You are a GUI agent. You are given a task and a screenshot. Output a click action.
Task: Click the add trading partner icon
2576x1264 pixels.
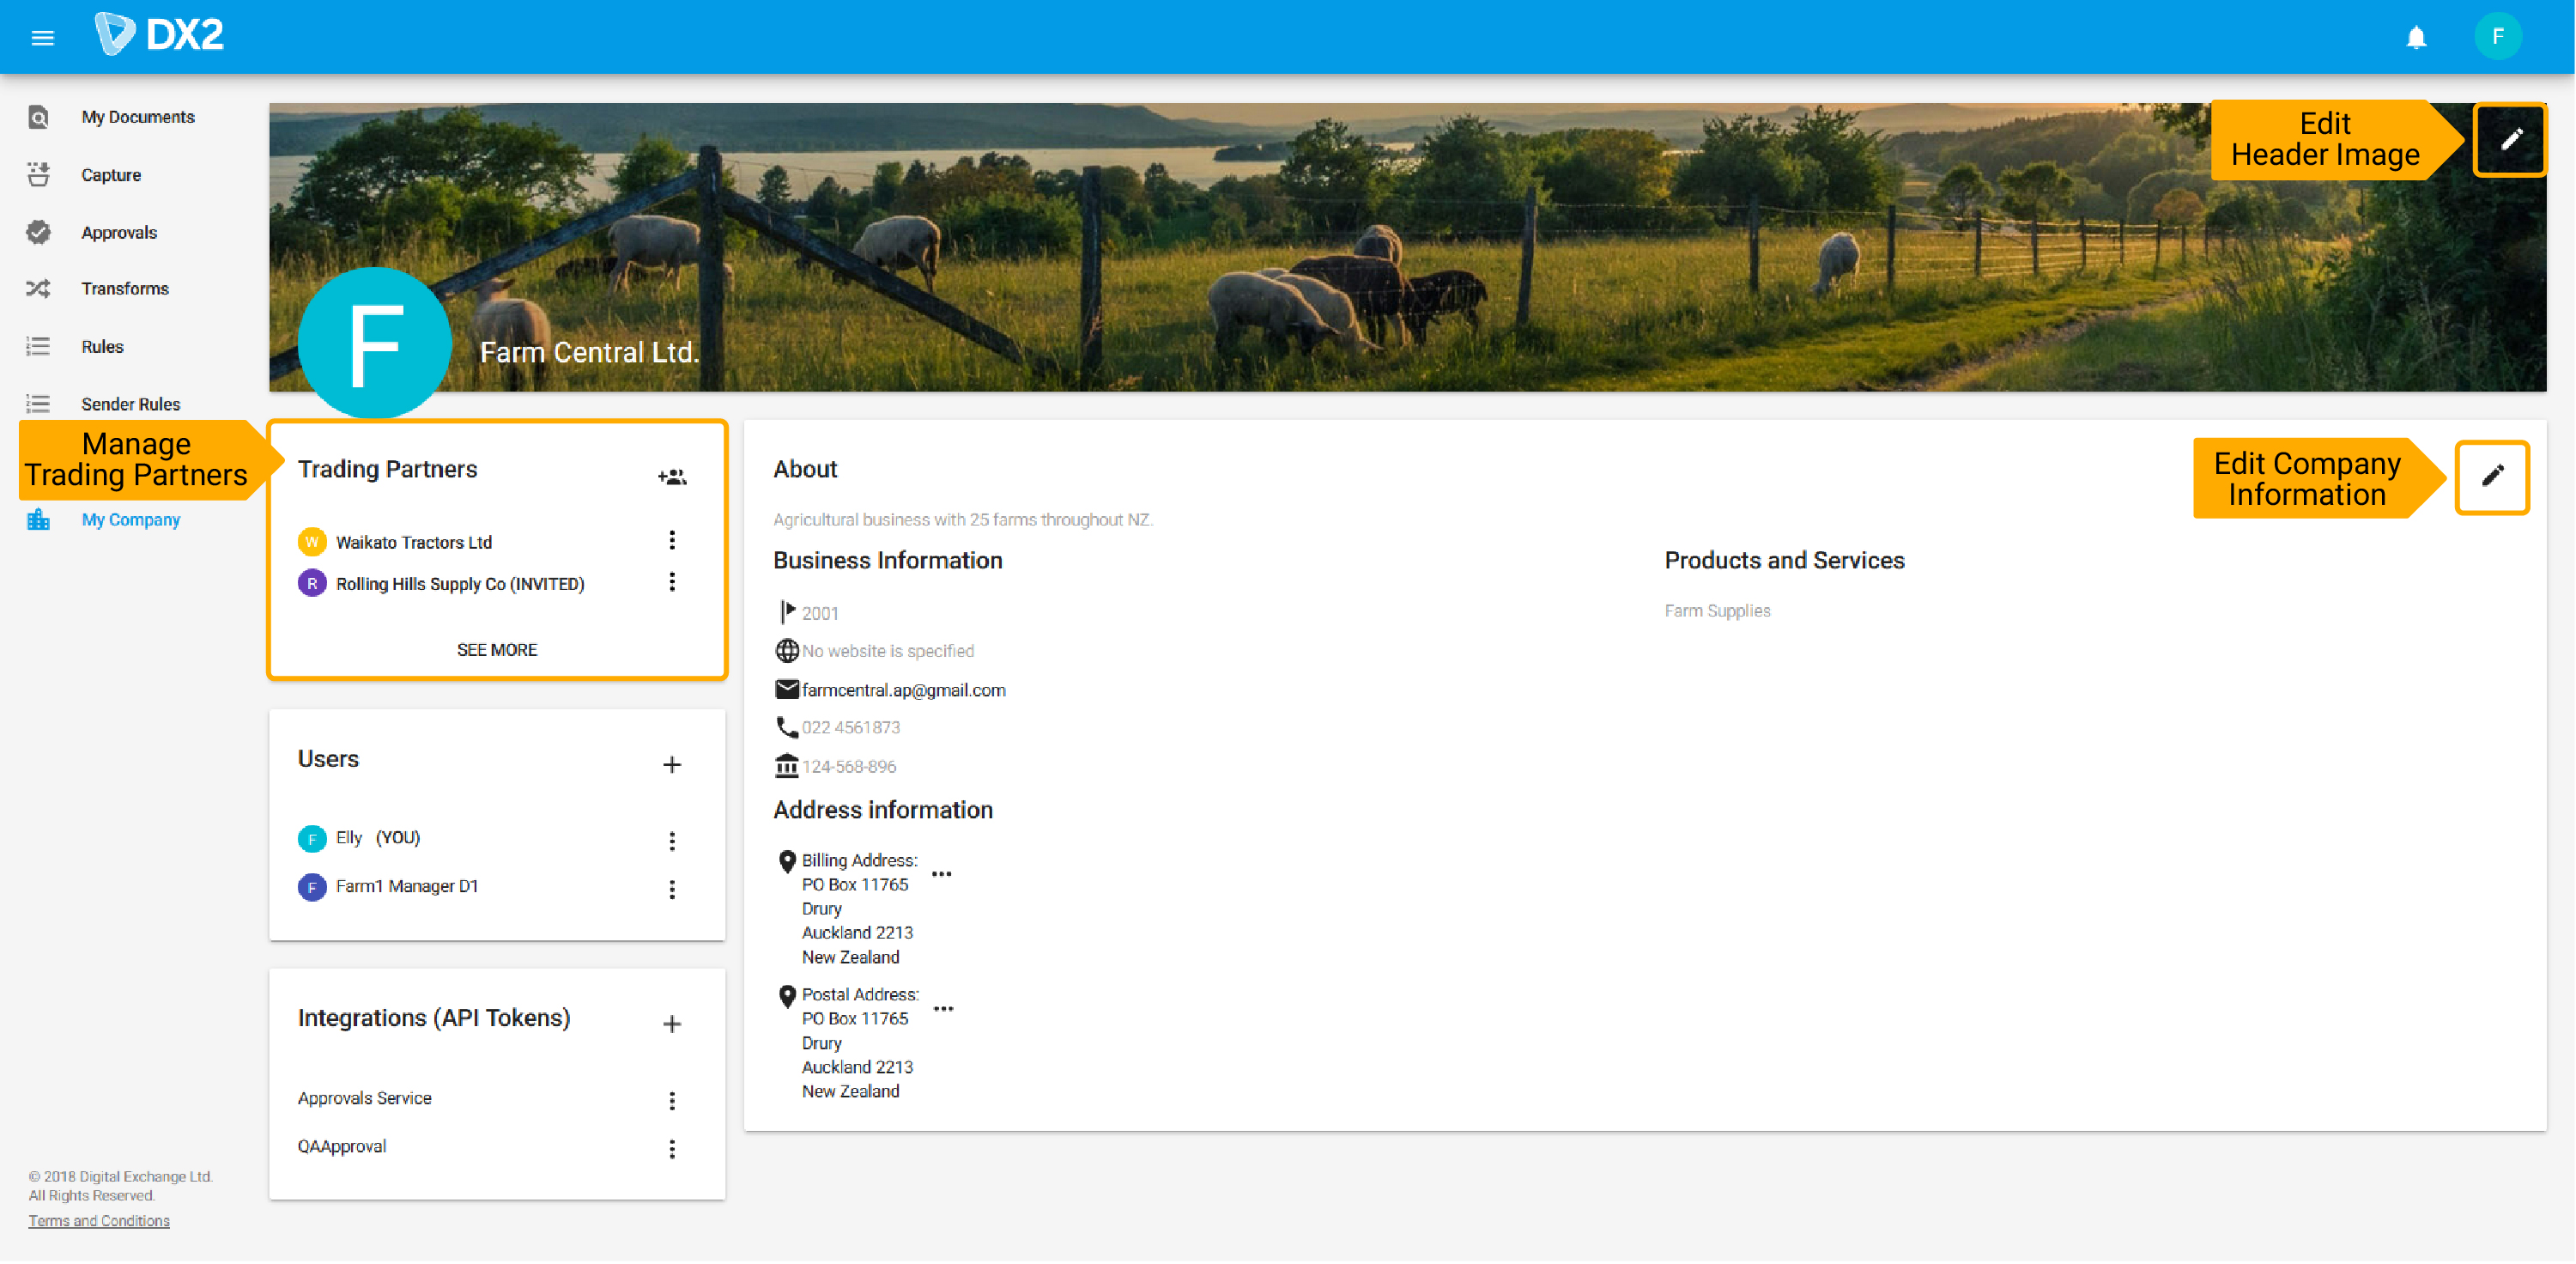[x=671, y=477]
